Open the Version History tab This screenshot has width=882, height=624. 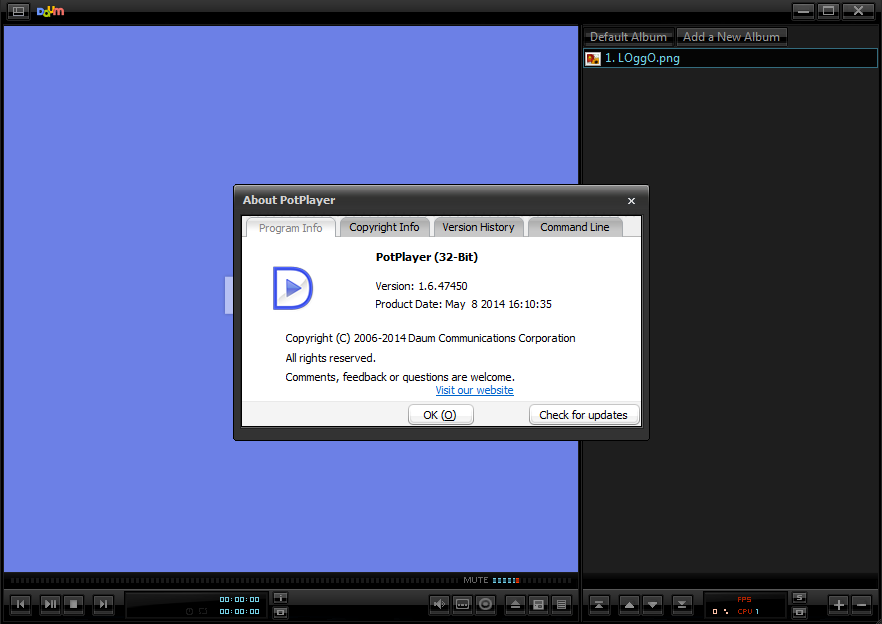[478, 227]
